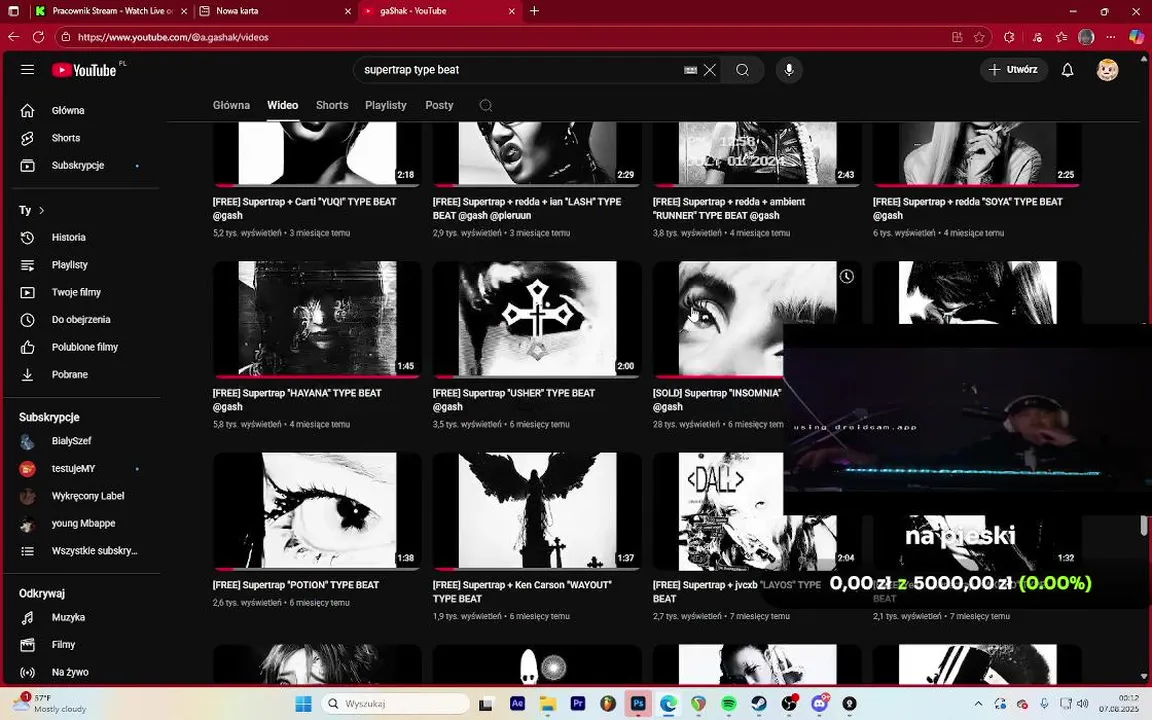Click the browser address bar
The height and width of the screenshot is (720, 1152).
pos(507,37)
